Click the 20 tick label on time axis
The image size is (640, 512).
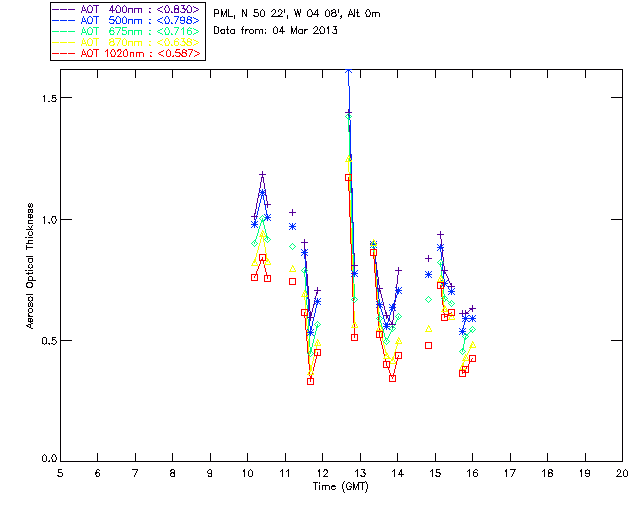click(622, 472)
